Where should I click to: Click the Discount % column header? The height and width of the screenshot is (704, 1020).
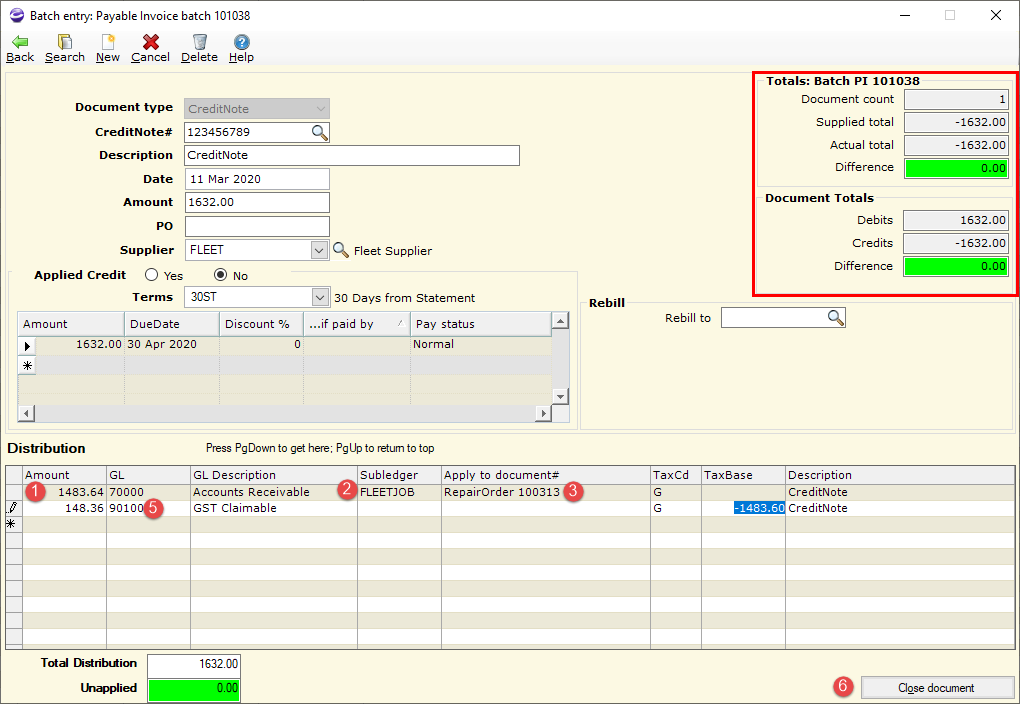tap(261, 324)
